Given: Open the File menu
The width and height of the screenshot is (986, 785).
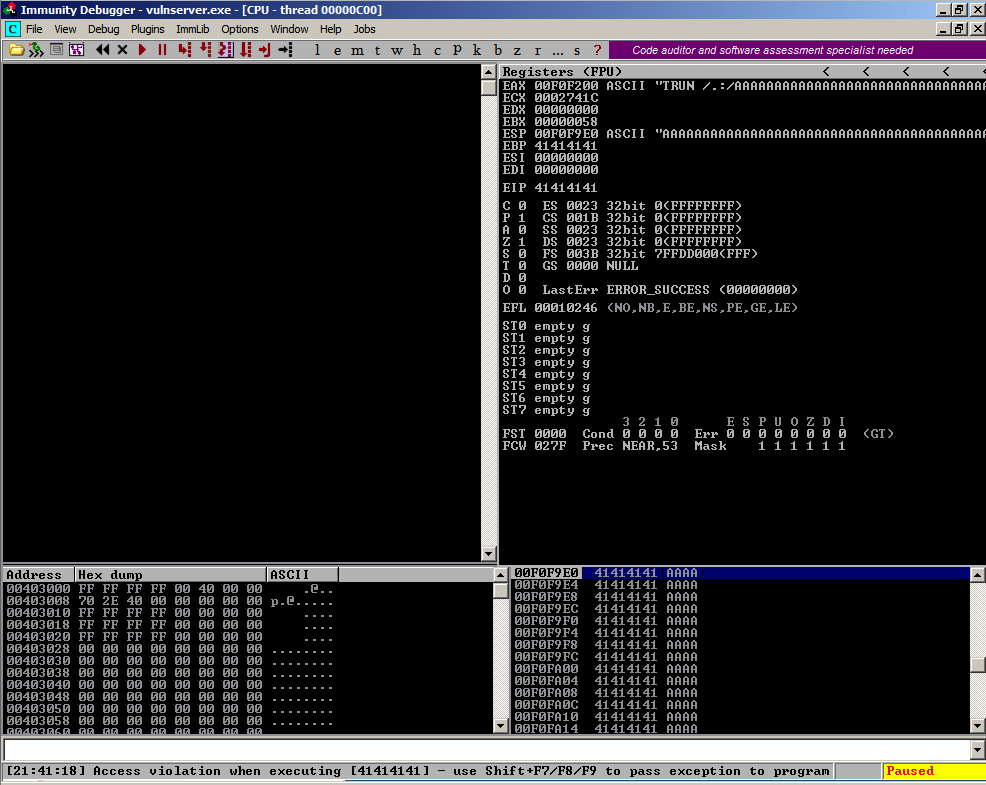Looking at the screenshot, I should [34, 29].
